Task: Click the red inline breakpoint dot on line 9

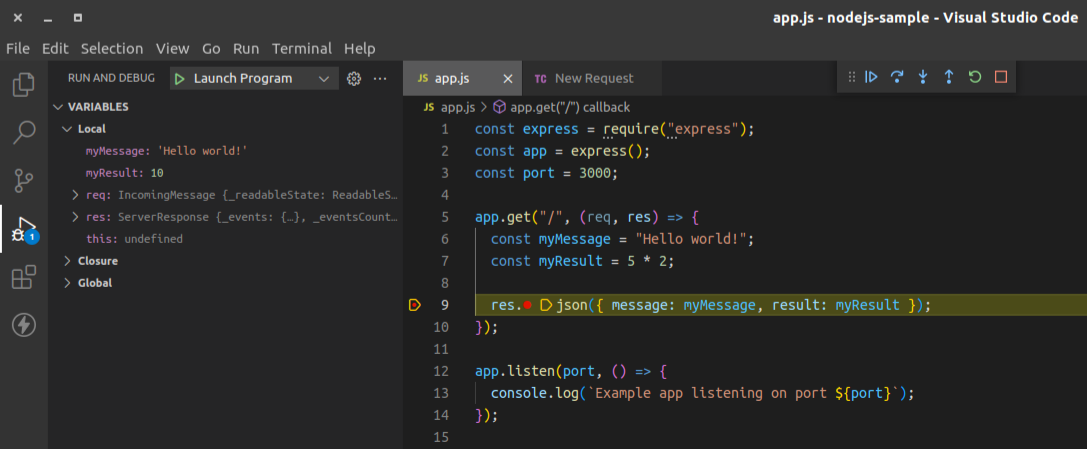Action: [528, 305]
